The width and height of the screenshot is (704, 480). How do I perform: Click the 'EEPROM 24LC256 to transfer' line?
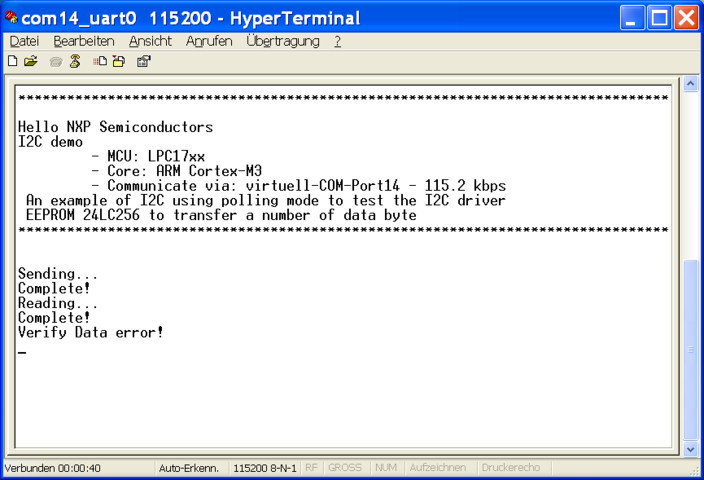pos(221,215)
